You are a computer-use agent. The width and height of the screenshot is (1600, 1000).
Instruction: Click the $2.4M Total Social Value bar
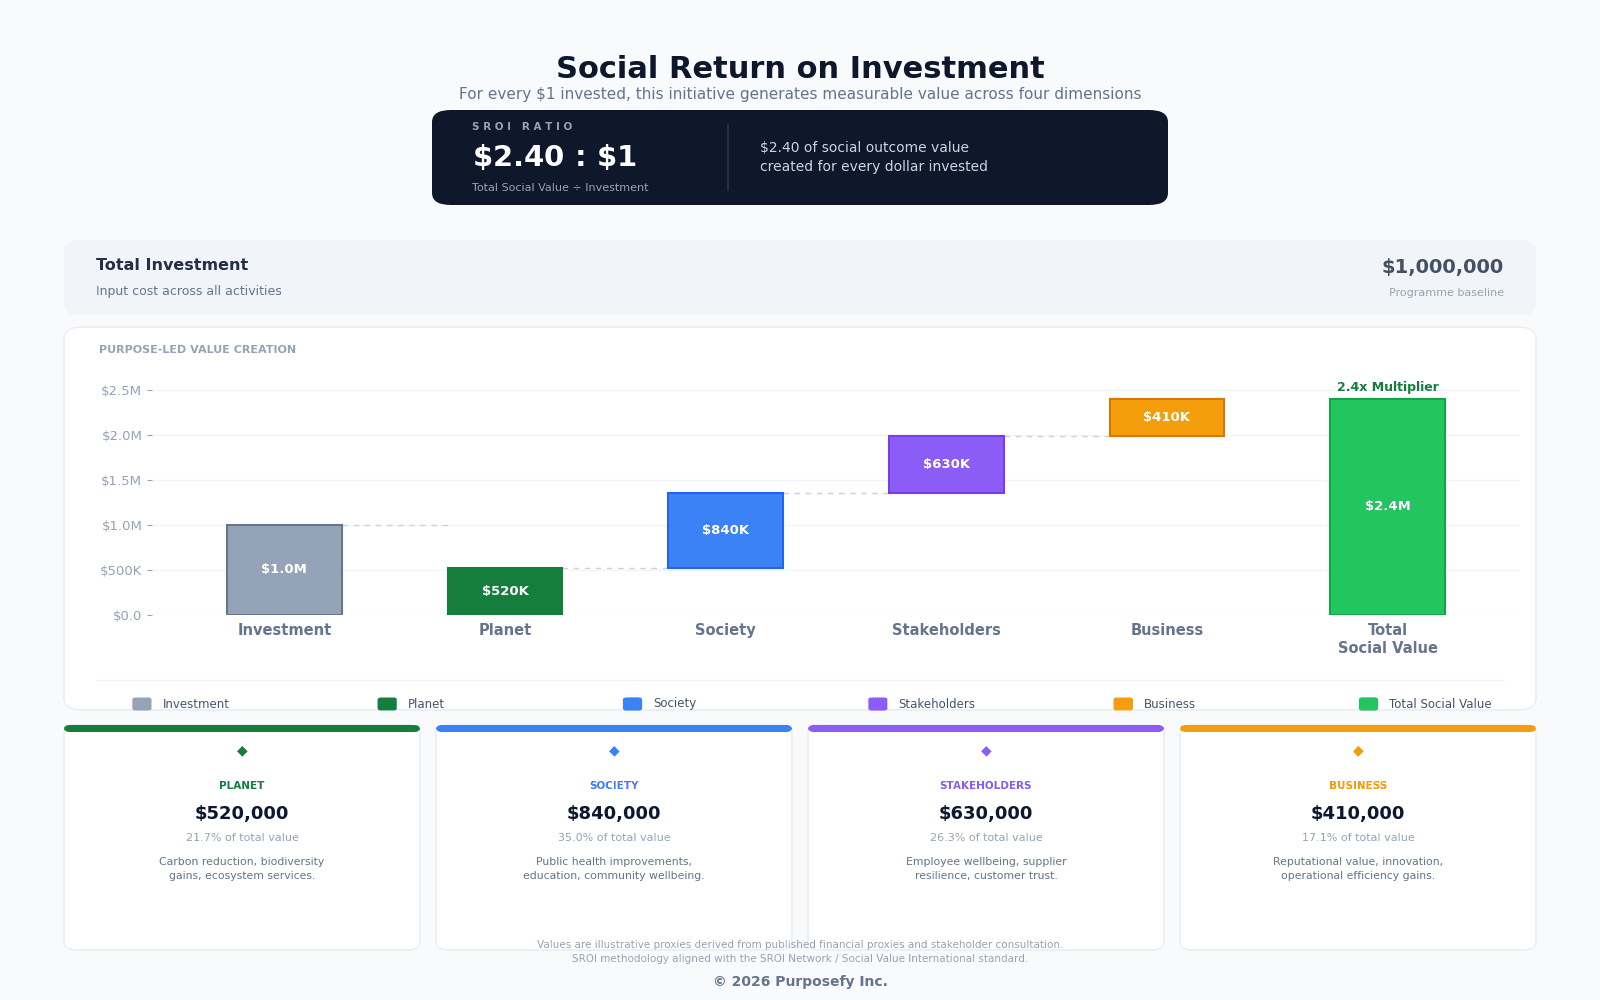point(1387,506)
